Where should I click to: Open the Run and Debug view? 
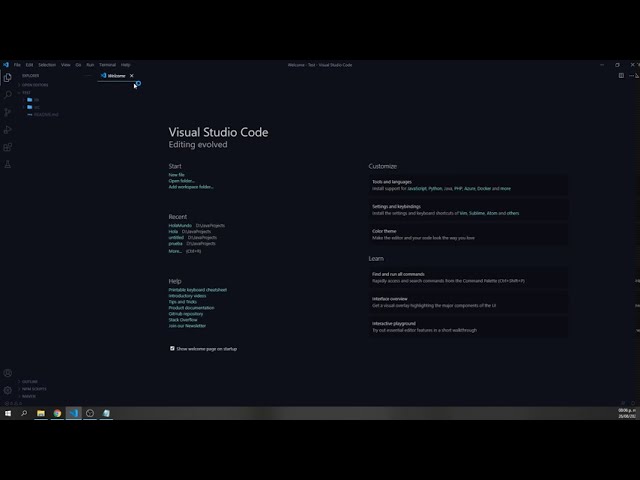click(7, 130)
